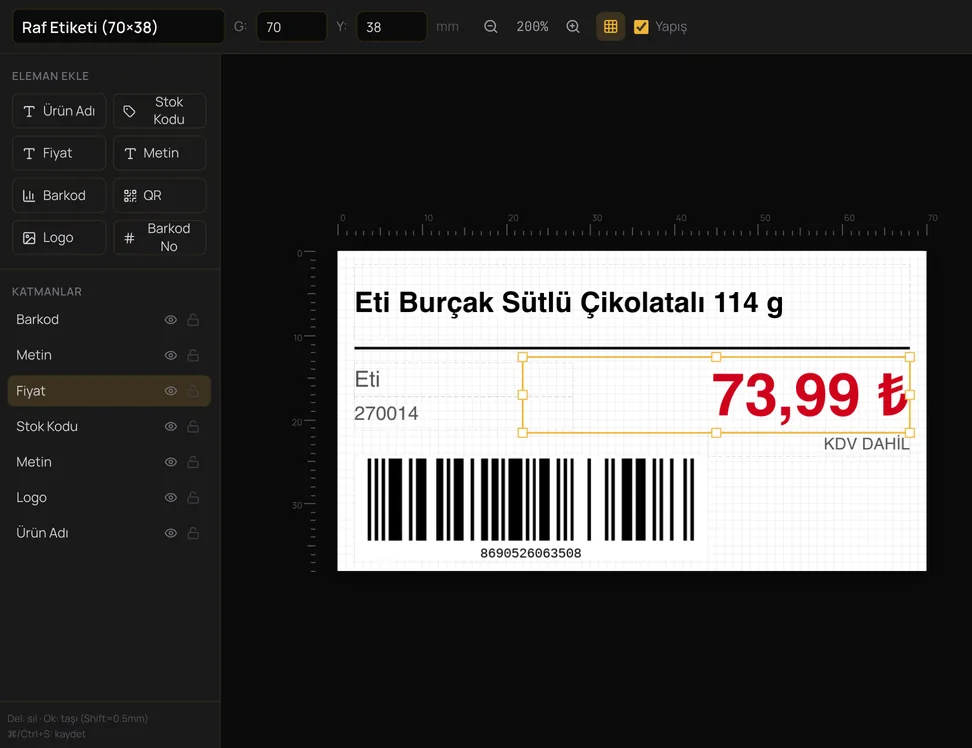This screenshot has height=748, width=972.
Task: Select the Eti brand text on label
Action: [367, 379]
